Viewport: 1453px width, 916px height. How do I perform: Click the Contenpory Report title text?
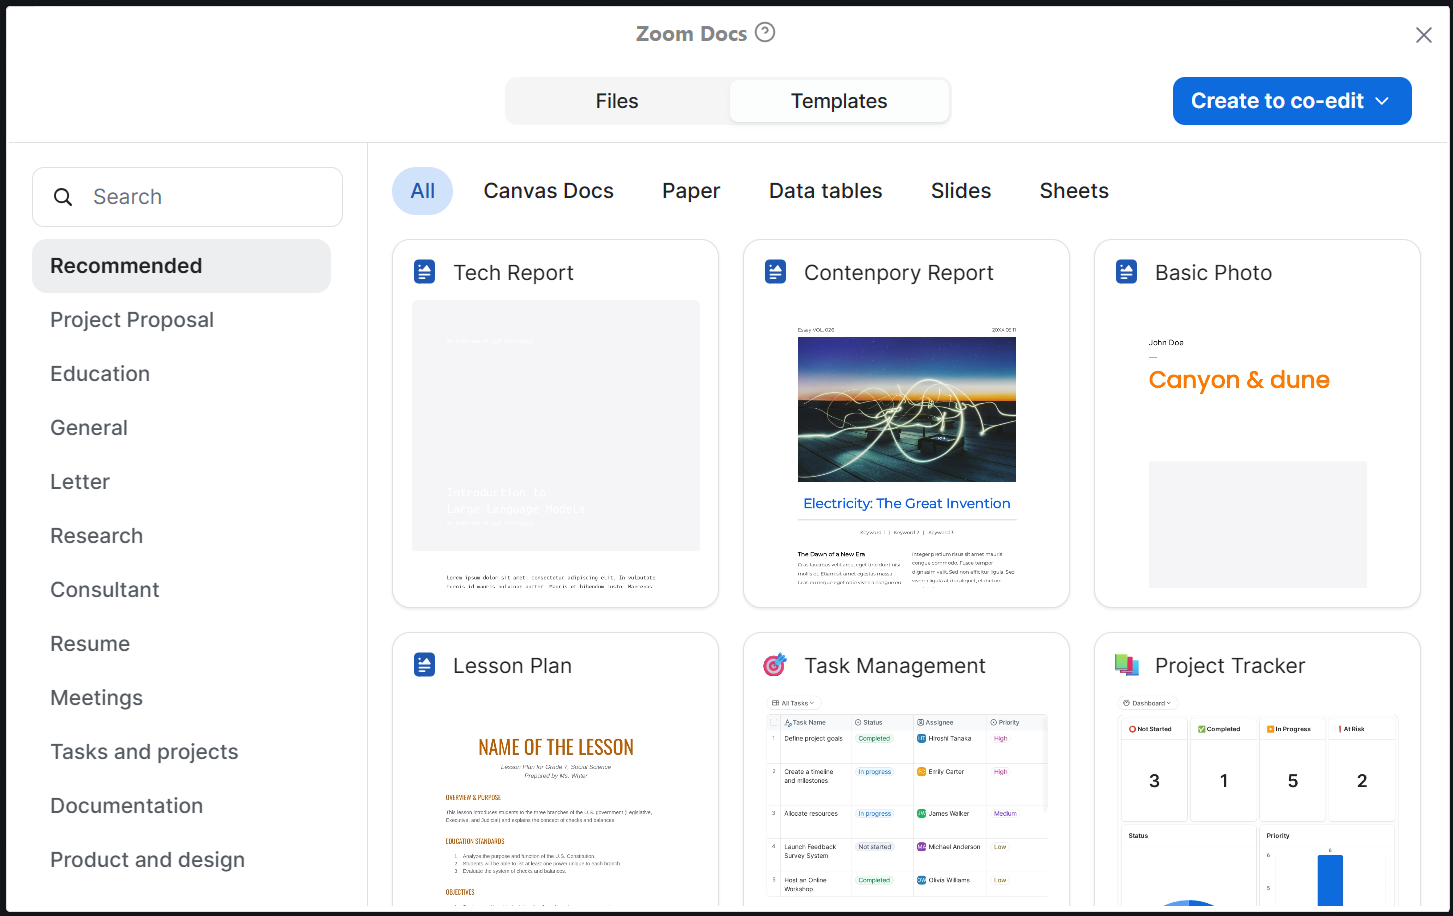[x=898, y=273]
